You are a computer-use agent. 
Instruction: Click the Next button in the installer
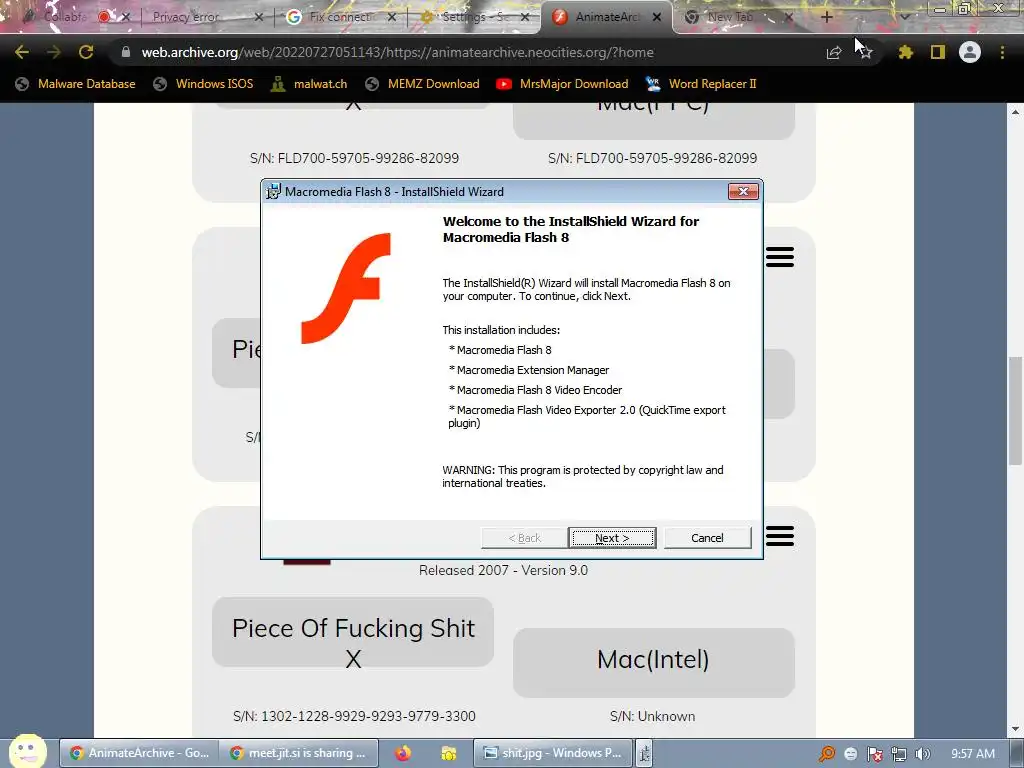612,537
